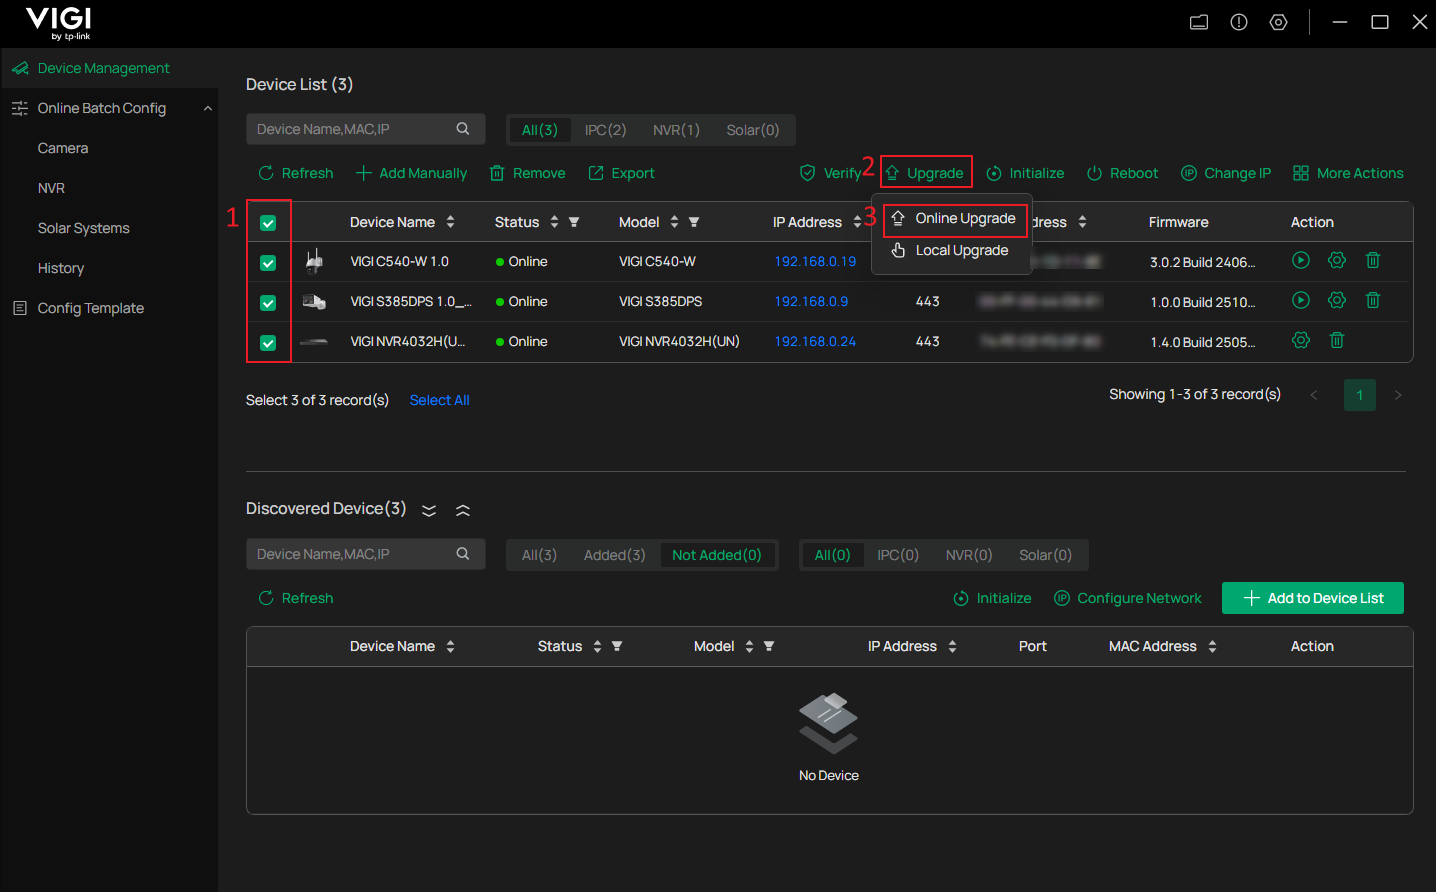Delete the VIGI NVR4032H device
This screenshot has height=892, width=1436.
1337,340
